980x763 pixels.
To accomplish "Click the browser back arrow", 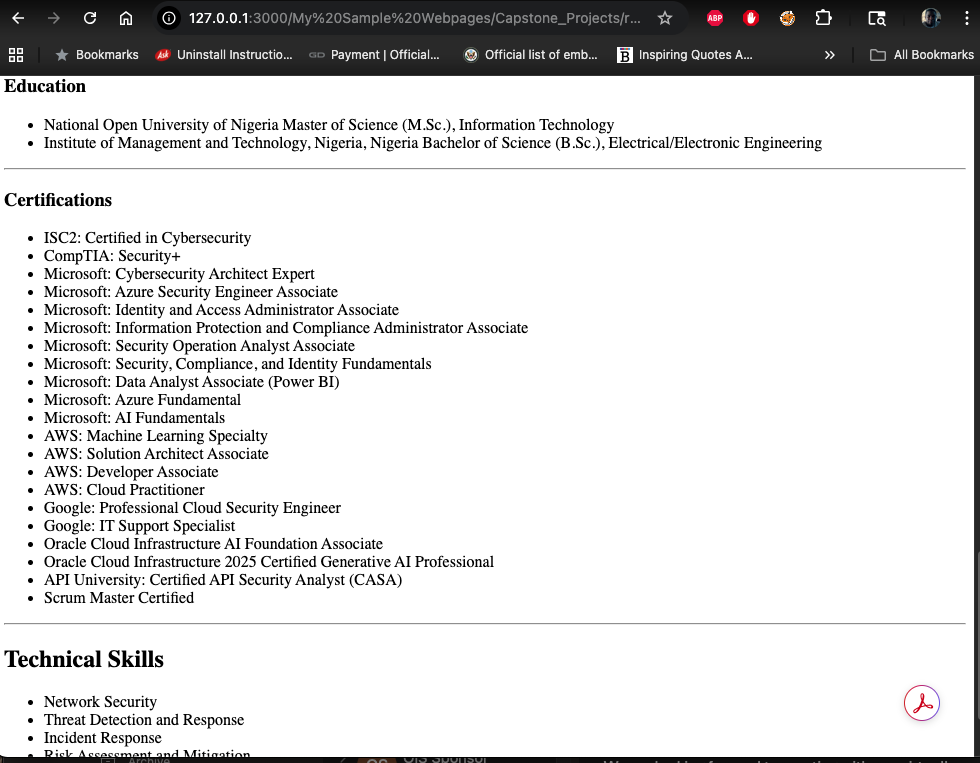I will [18, 18].
